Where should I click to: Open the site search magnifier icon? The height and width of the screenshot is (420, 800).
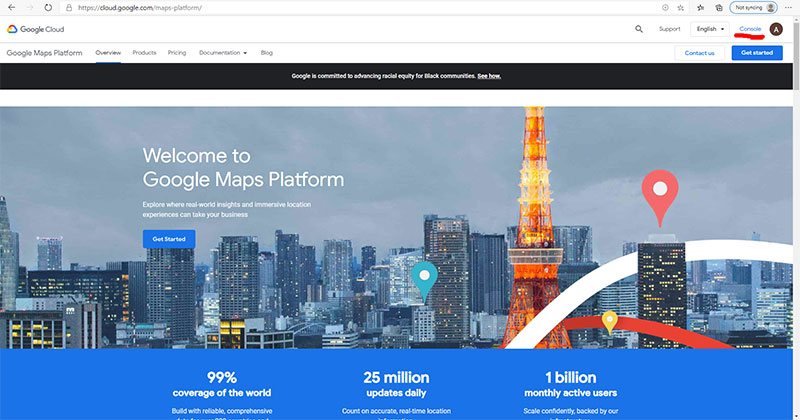pyautogui.click(x=639, y=29)
